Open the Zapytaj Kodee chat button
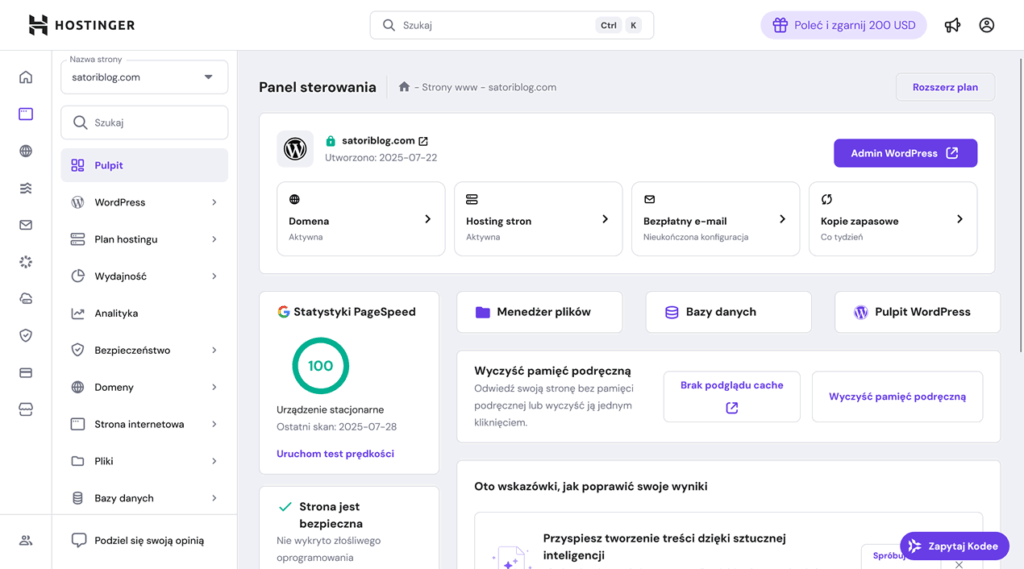Image resolution: width=1024 pixels, height=569 pixels. pos(954,546)
